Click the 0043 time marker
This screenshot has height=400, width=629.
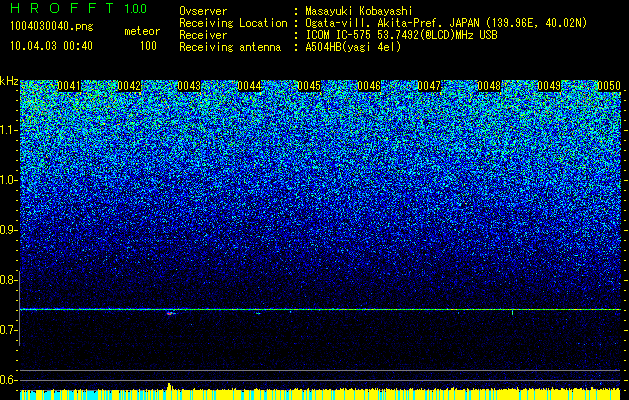point(189,86)
